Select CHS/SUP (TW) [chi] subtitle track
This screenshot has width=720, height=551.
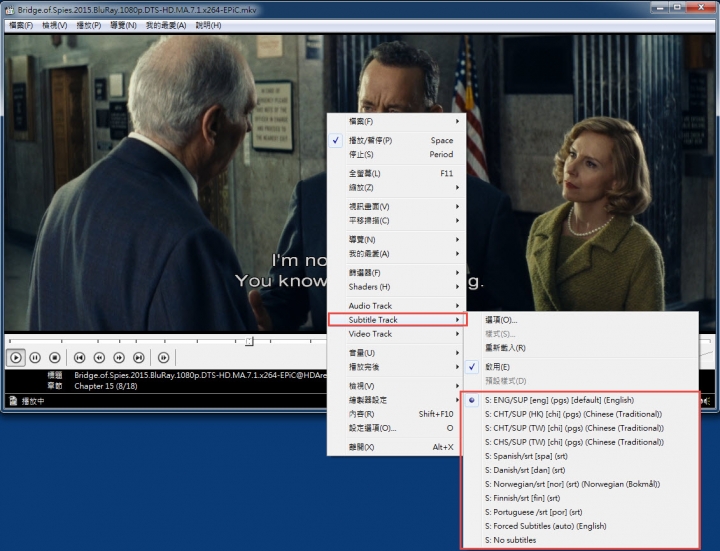(581, 442)
